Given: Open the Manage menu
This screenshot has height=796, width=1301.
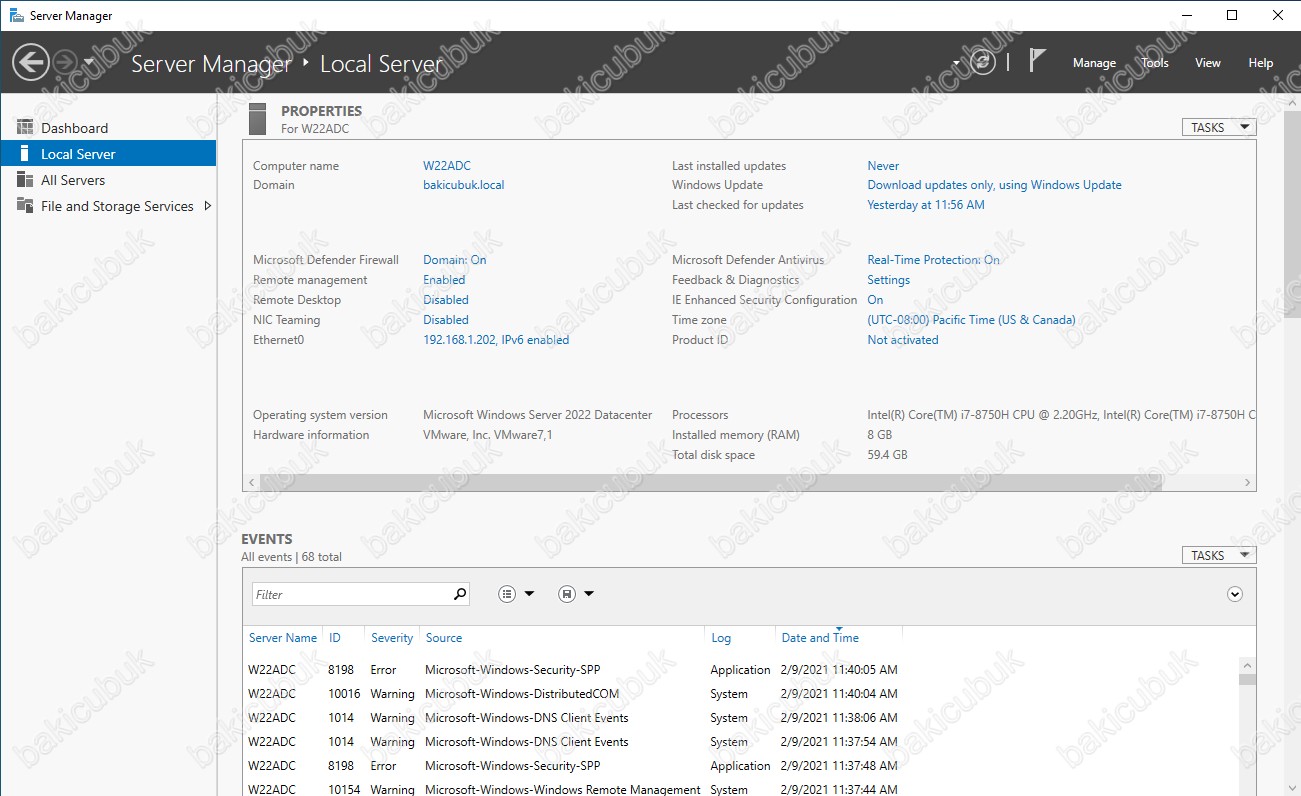Looking at the screenshot, I should pyautogui.click(x=1094, y=63).
